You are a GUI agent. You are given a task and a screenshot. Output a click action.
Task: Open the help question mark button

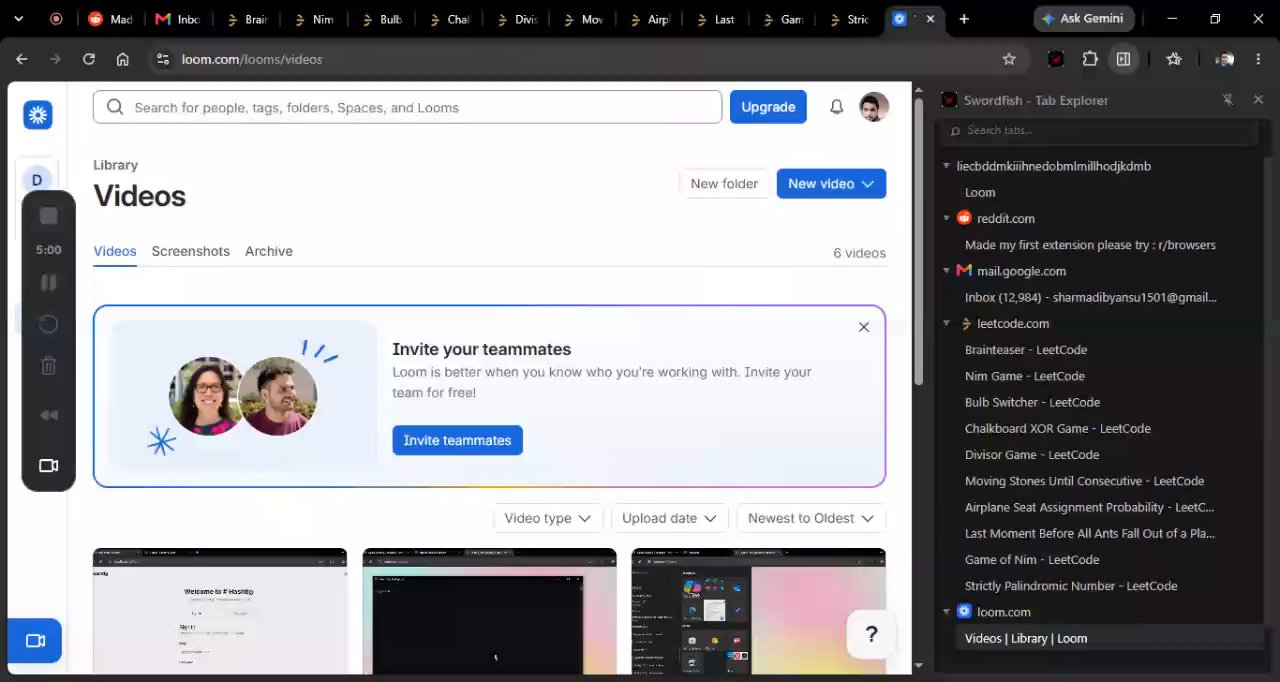point(871,634)
